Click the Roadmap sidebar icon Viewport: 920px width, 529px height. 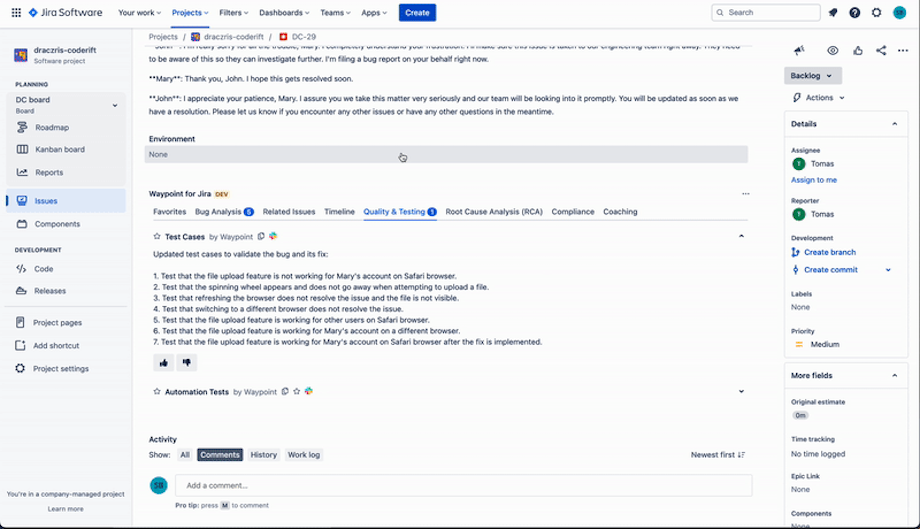22,127
